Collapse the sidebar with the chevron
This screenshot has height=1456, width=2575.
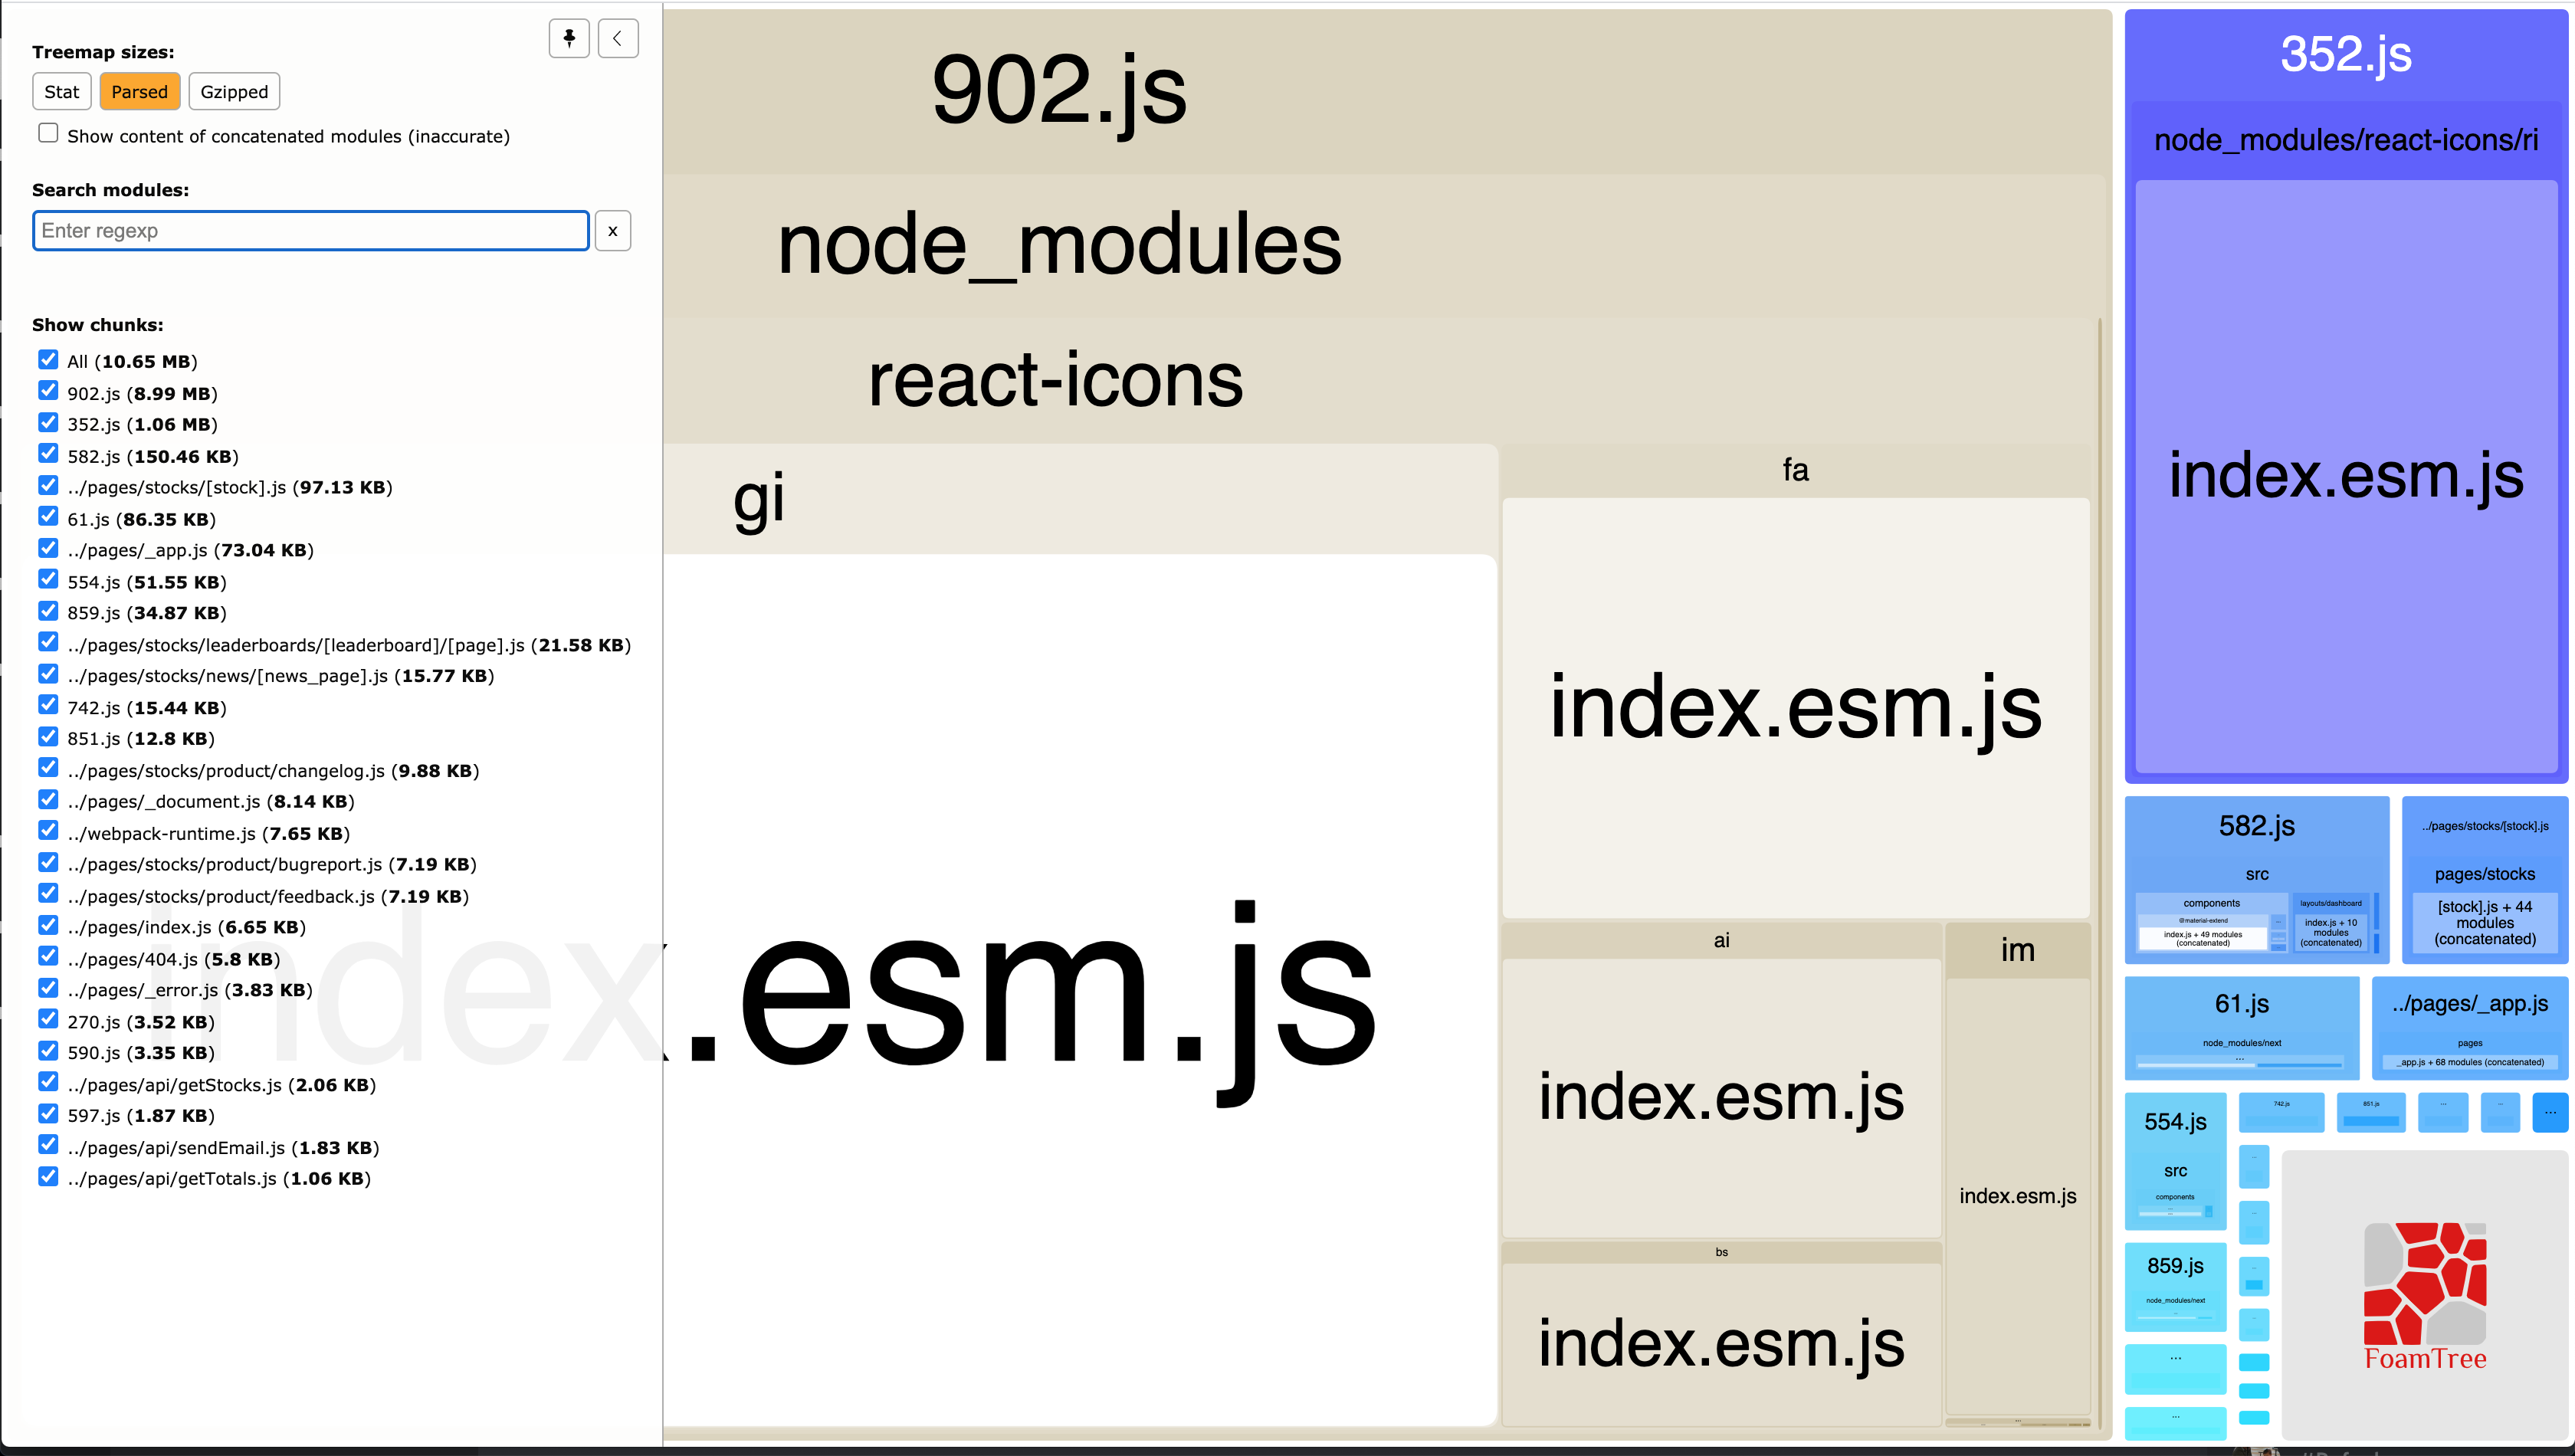618,38
